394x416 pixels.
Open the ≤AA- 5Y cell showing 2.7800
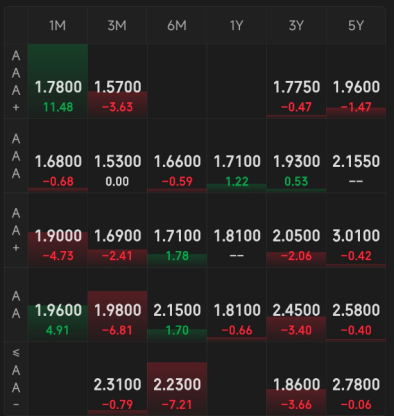pos(356,379)
